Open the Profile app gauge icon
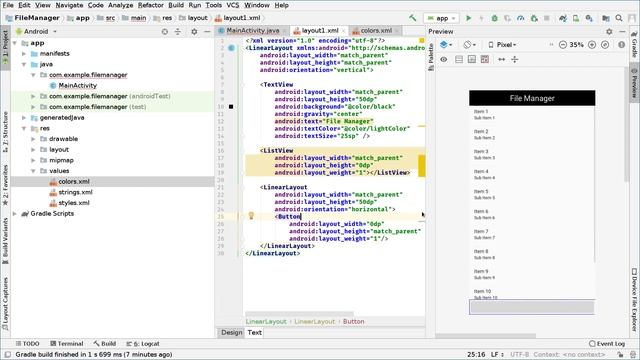 pyautogui.click(x=520, y=18)
